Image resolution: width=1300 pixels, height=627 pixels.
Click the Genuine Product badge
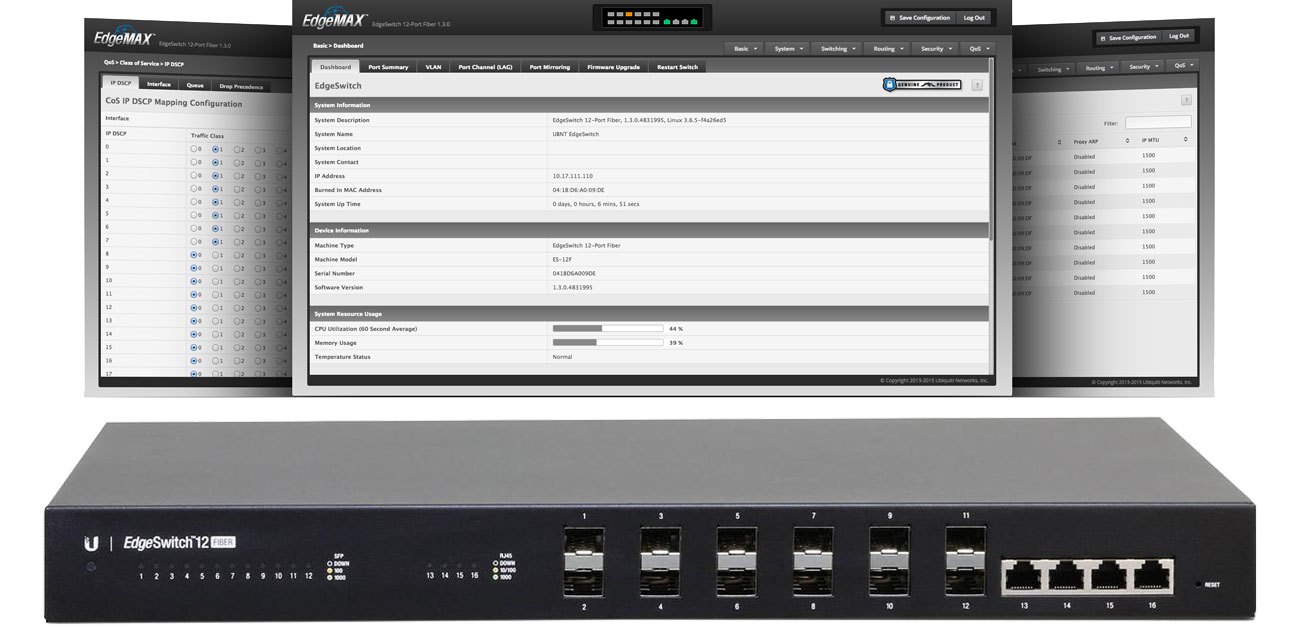pyautogui.click(x=922, y=85)
